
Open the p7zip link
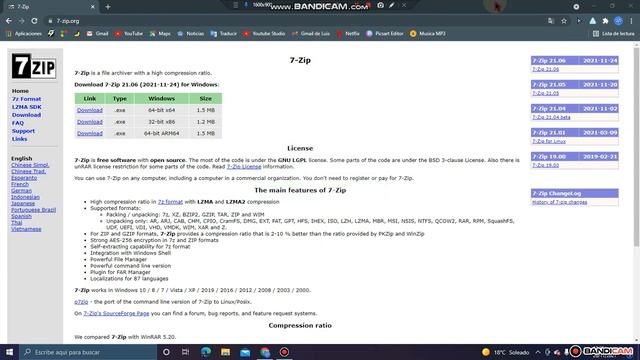pos(81,302)
